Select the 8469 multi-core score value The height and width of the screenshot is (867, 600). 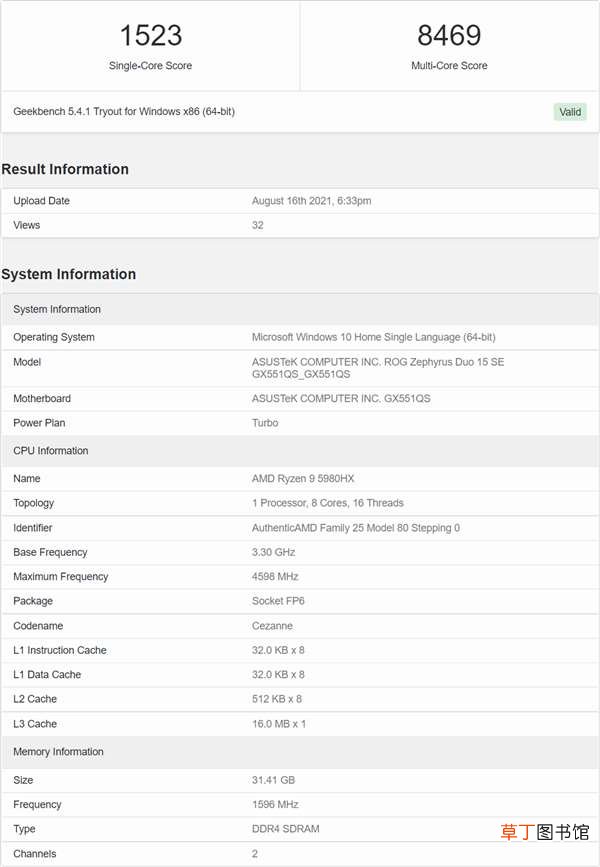[449, 35]
